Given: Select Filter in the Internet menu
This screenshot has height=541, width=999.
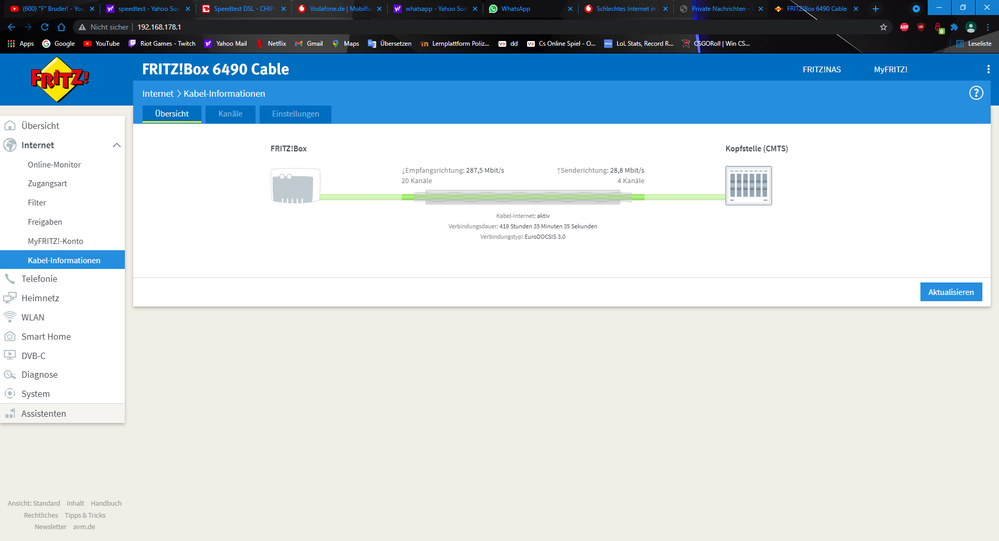Looking at the screenshot, I should [37, 203].
